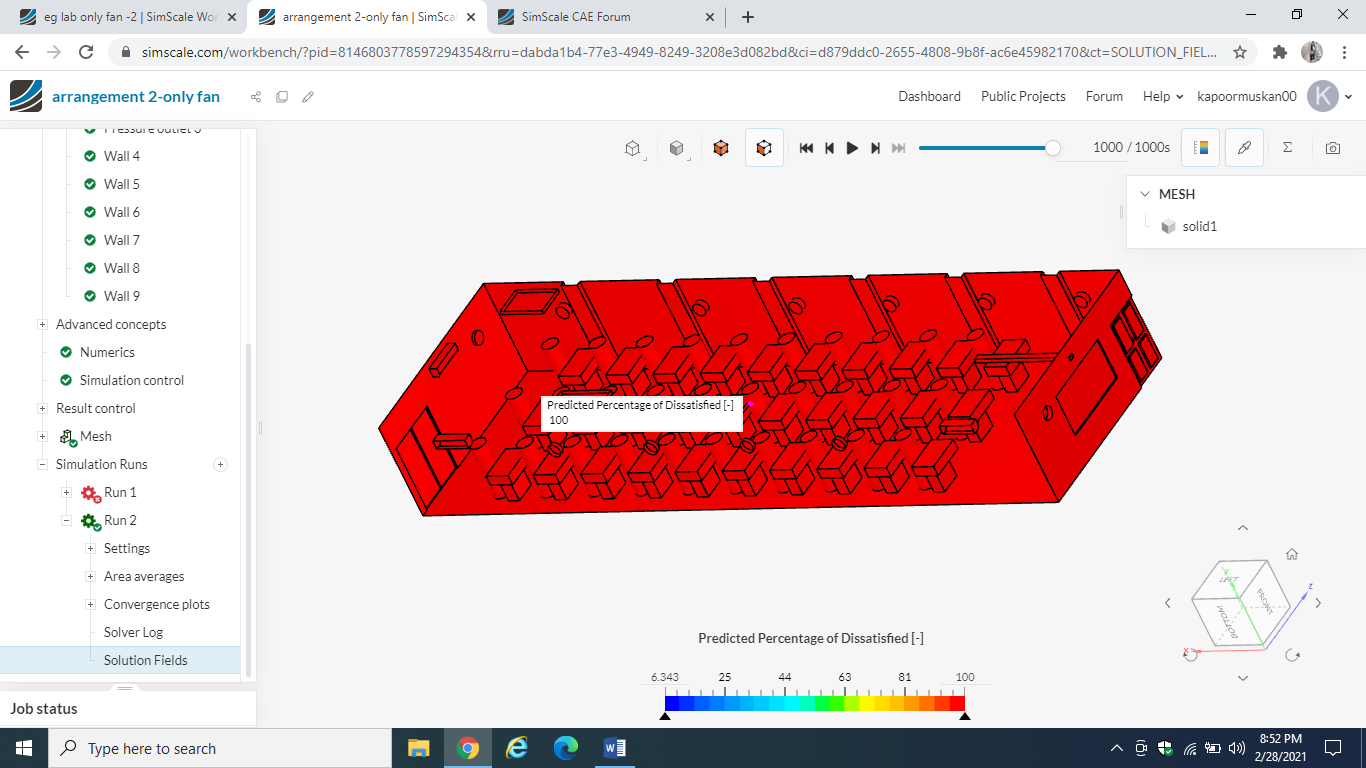Select the orange solid cube display mode
Image resolution: width=1366 pixels, height=768 pixels.
[721, 148]
